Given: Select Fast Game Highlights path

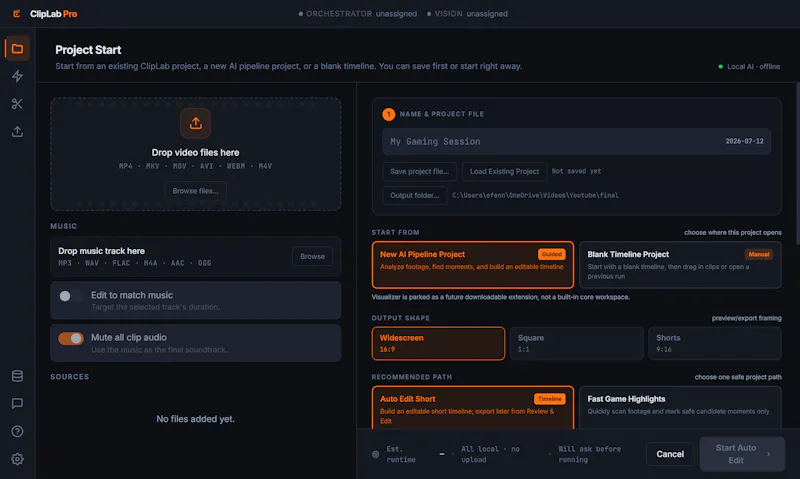Looking at the screenshot, I should click(680, 408).
